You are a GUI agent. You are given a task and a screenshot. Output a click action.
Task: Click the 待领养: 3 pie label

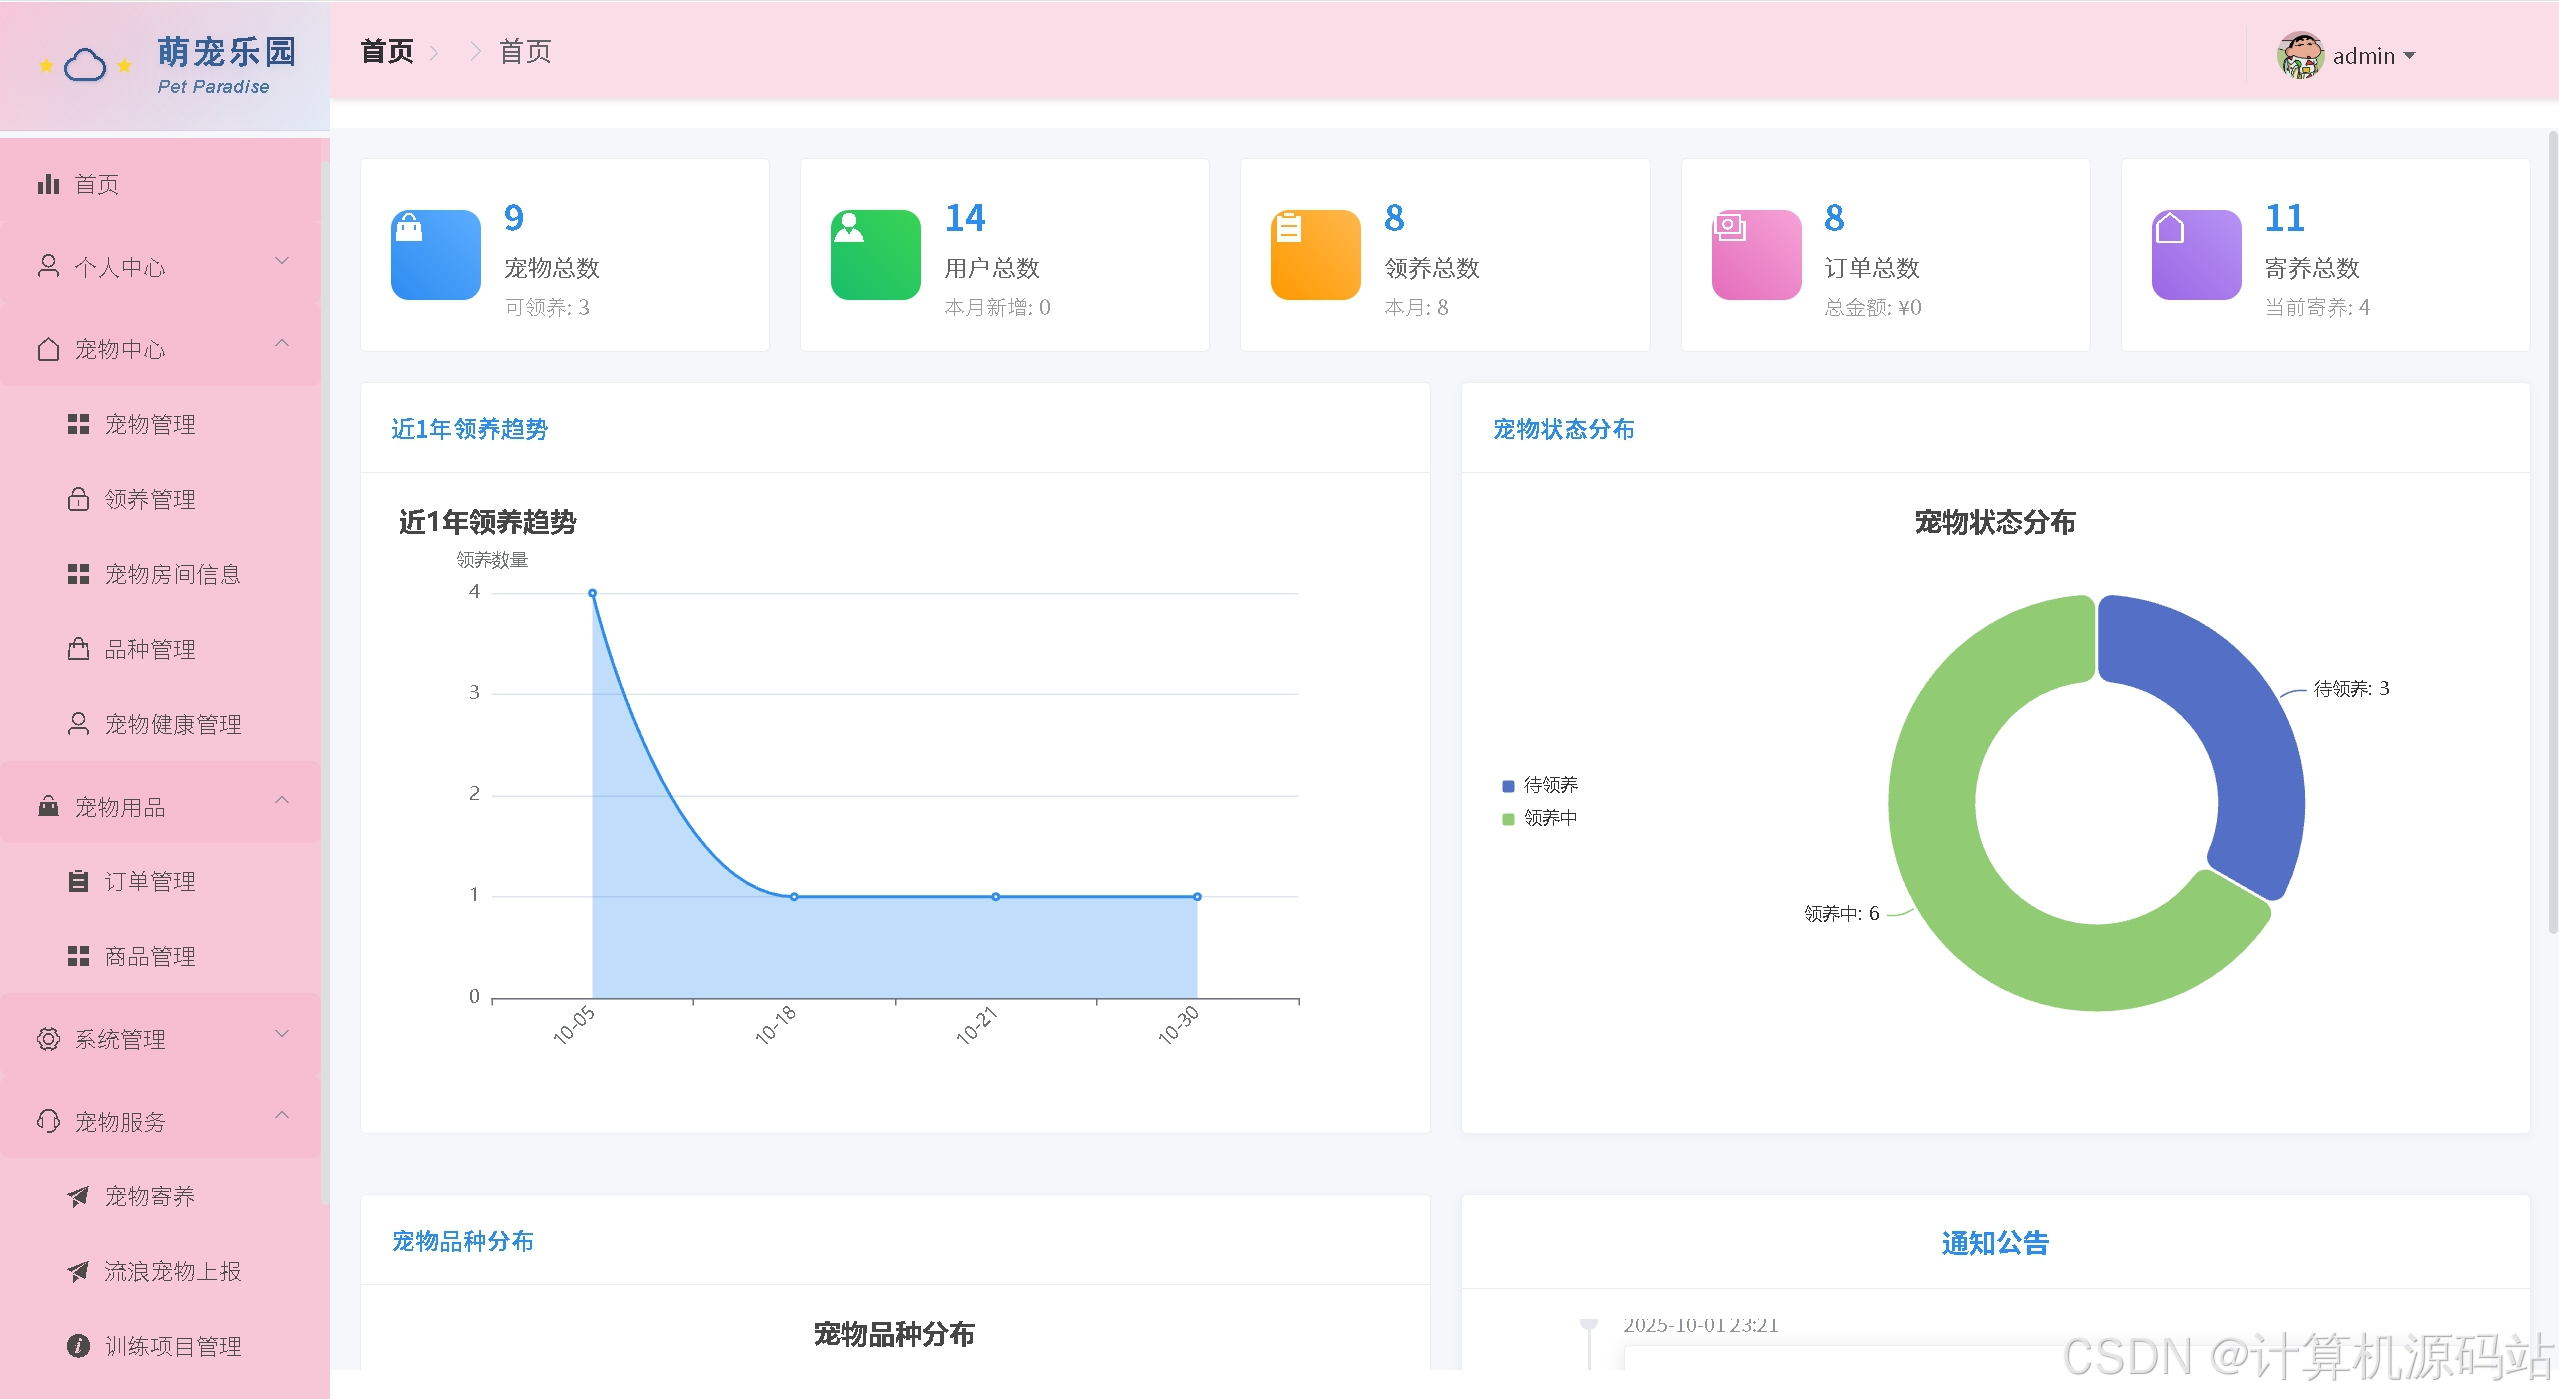tap(2351, 689)
